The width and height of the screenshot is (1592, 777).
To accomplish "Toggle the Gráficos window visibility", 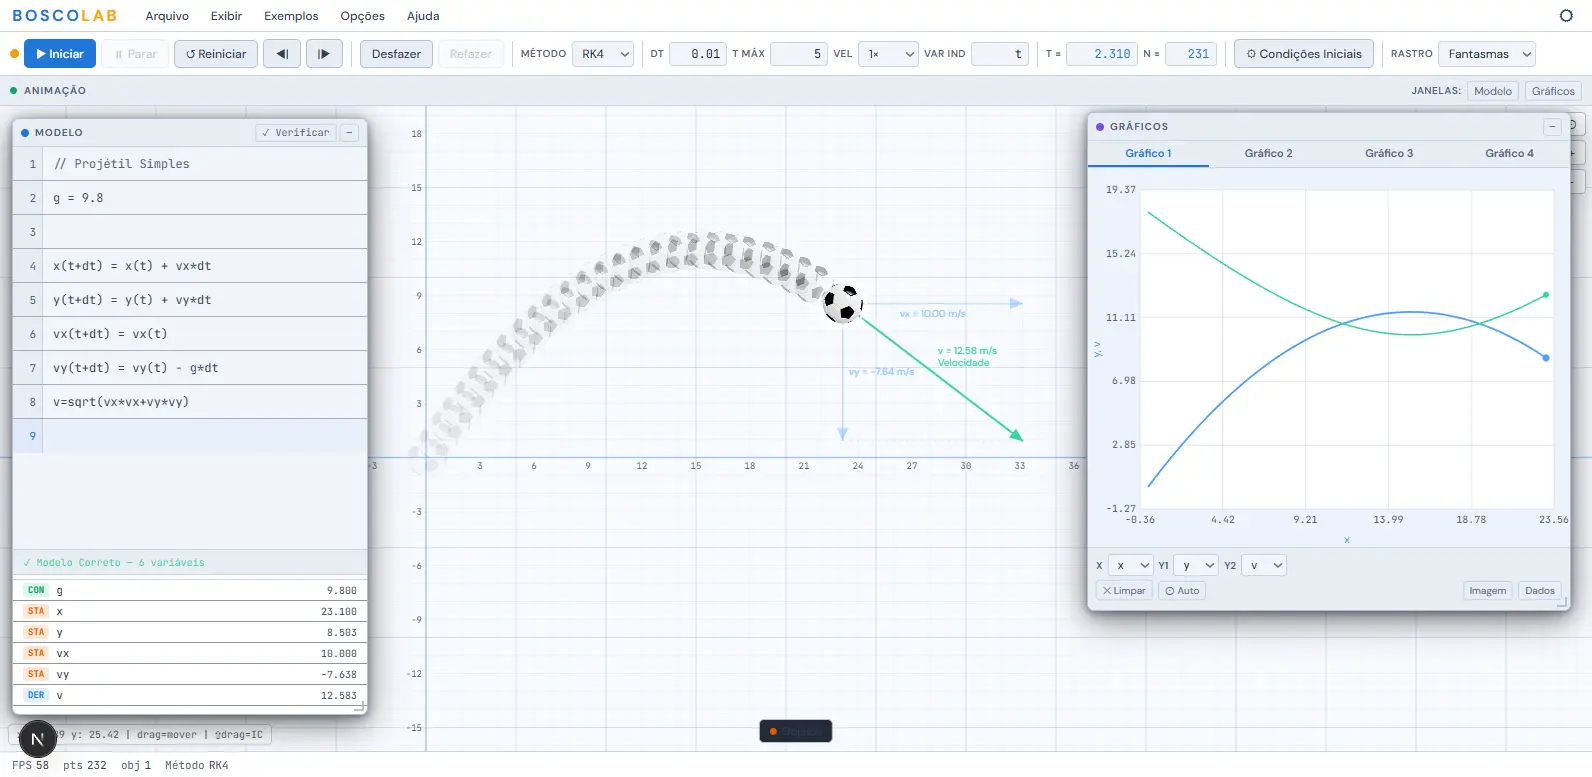I will pyautogui.click(x=1552, y=91).
